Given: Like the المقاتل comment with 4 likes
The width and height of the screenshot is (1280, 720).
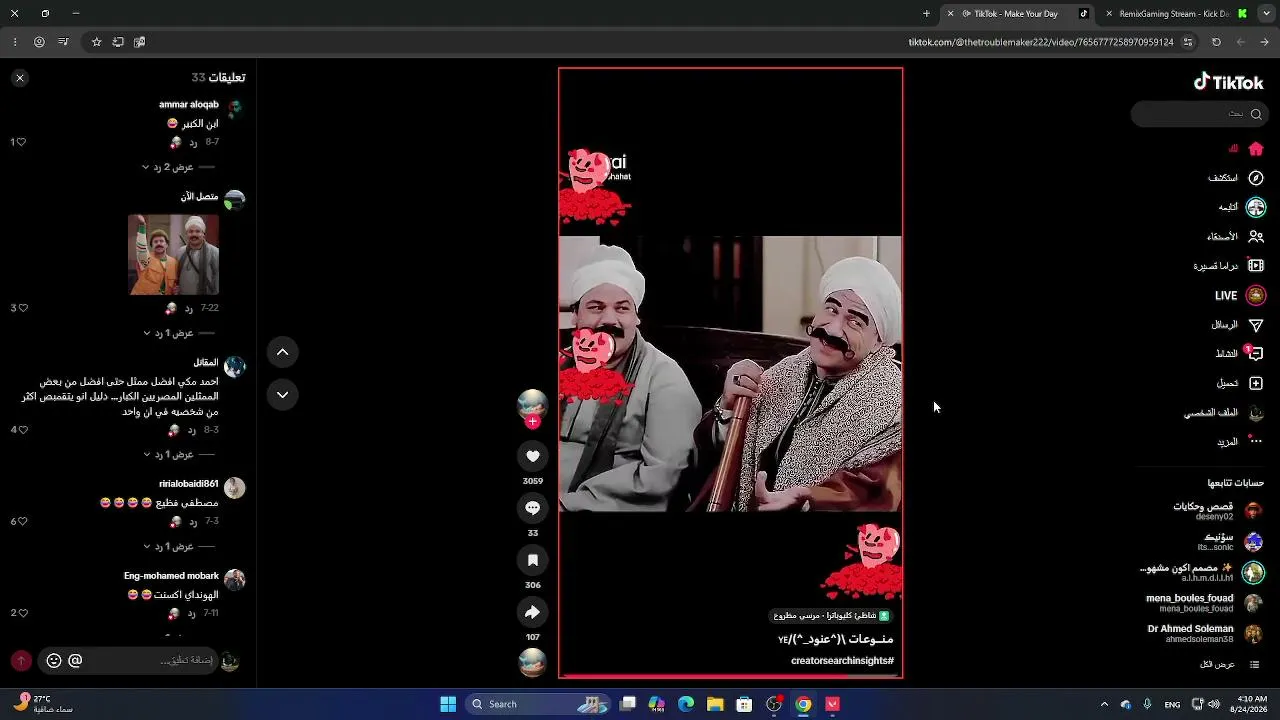Looking at the screenshot, I should point(21,430).
